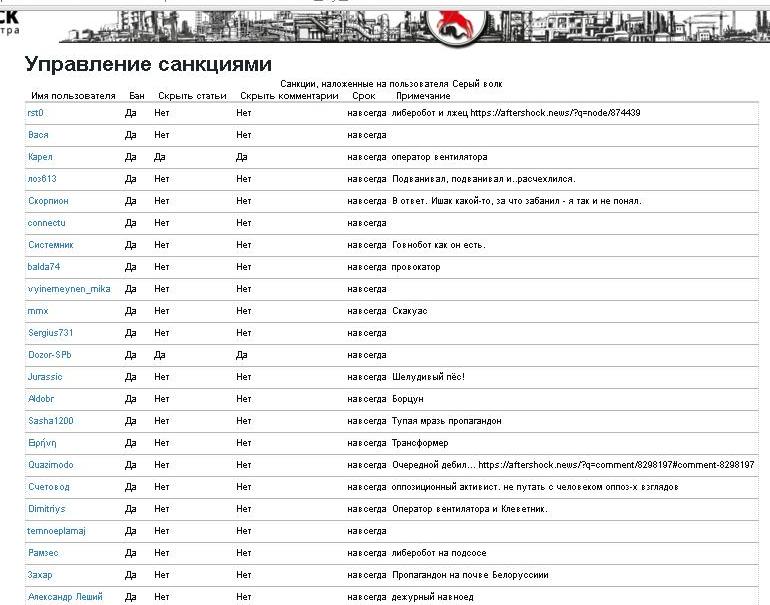Click 'Да' in Карел's Скрыть комментарии column
Screen dimensions: 770x605
click(x=242, y=157)
